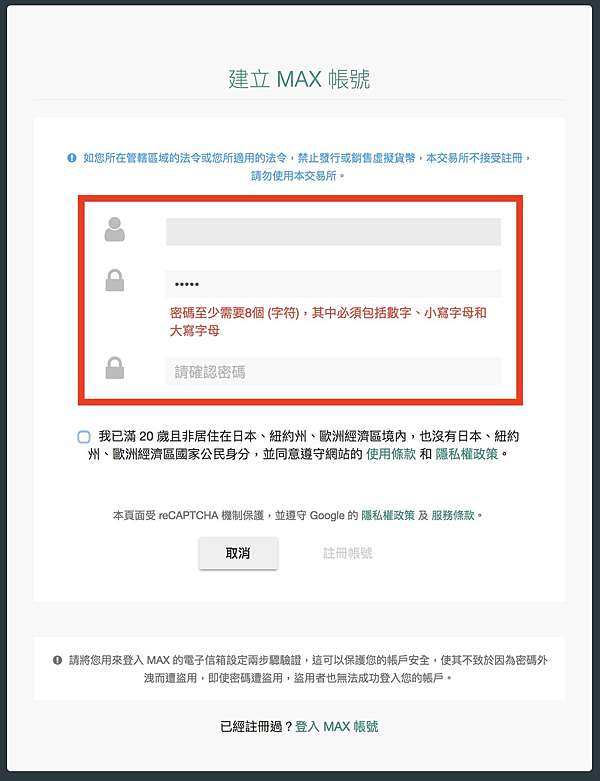Select the 請確認密碼 confirm password field
Screen dimensions: 600x781
pyautogui.click(x=333, y=371)
